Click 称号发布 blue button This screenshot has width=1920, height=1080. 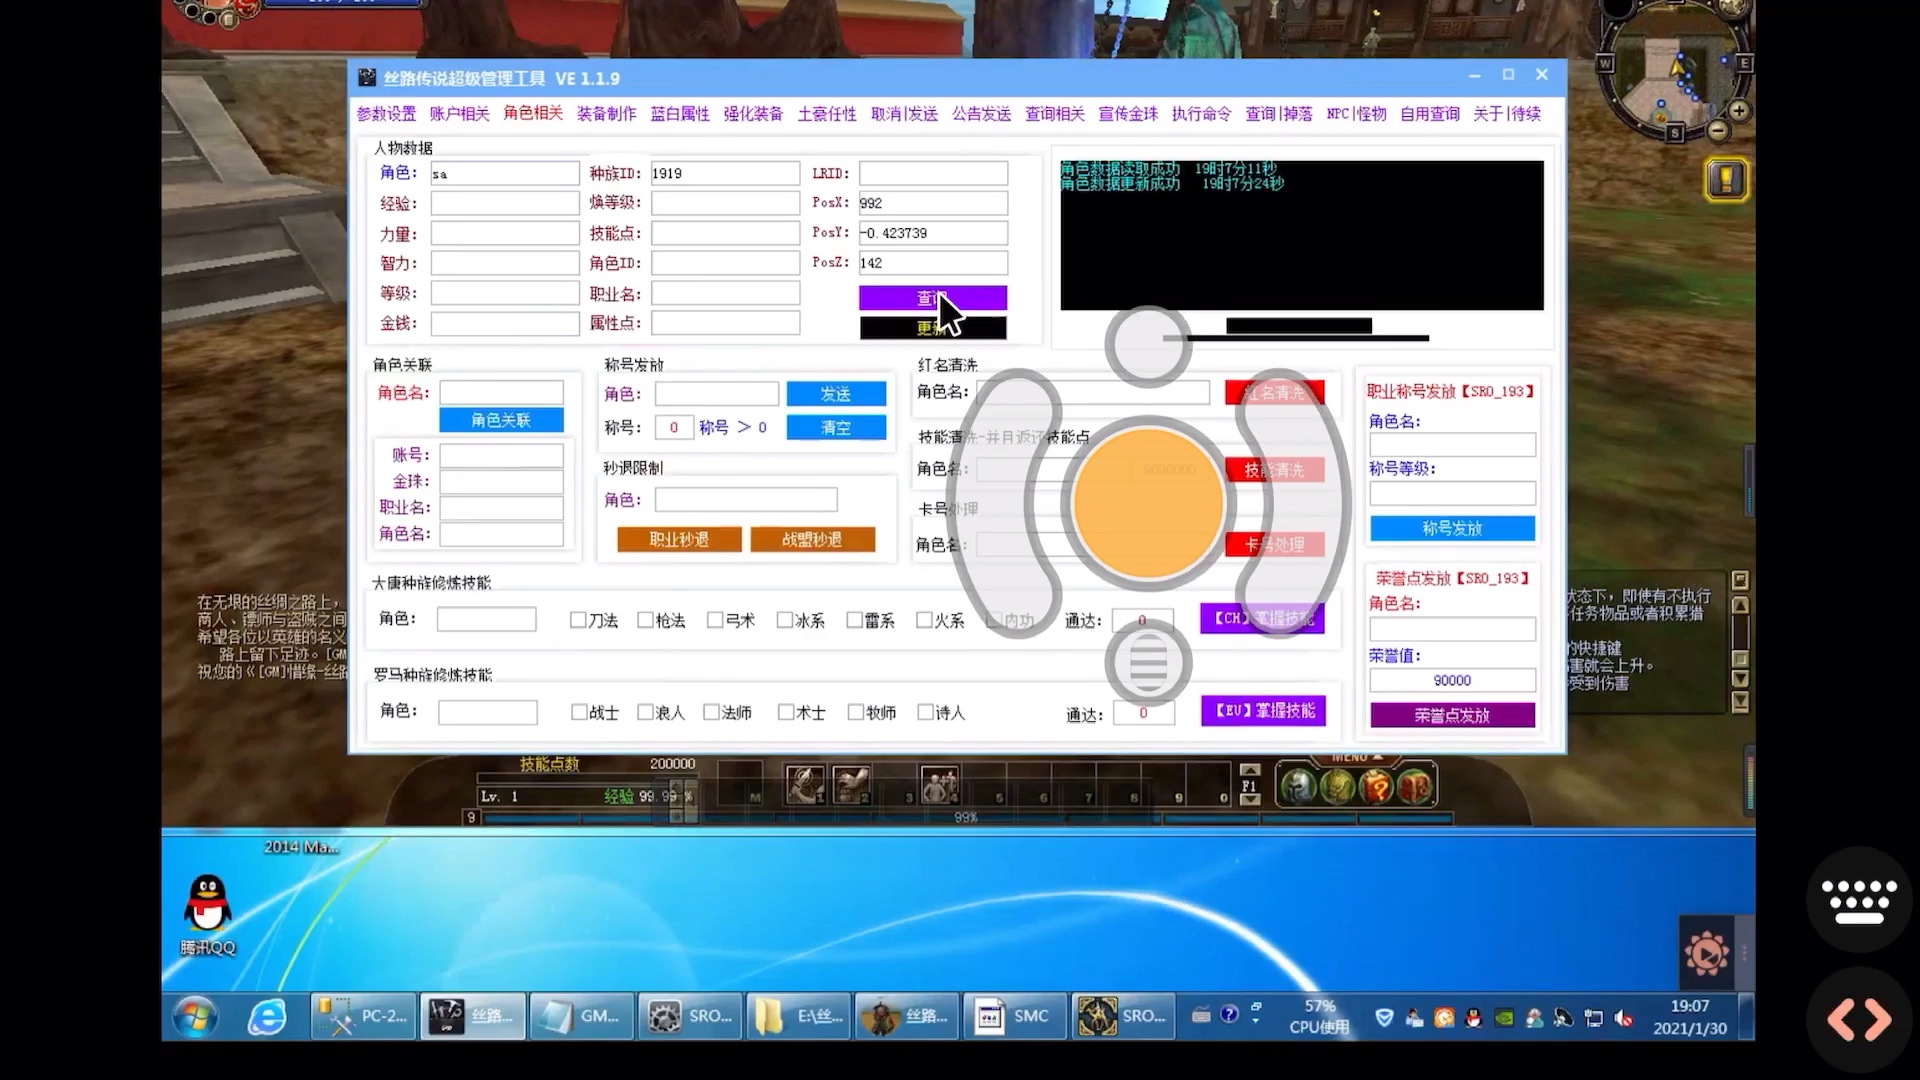pyautogui.click(x=1451, y=527)
